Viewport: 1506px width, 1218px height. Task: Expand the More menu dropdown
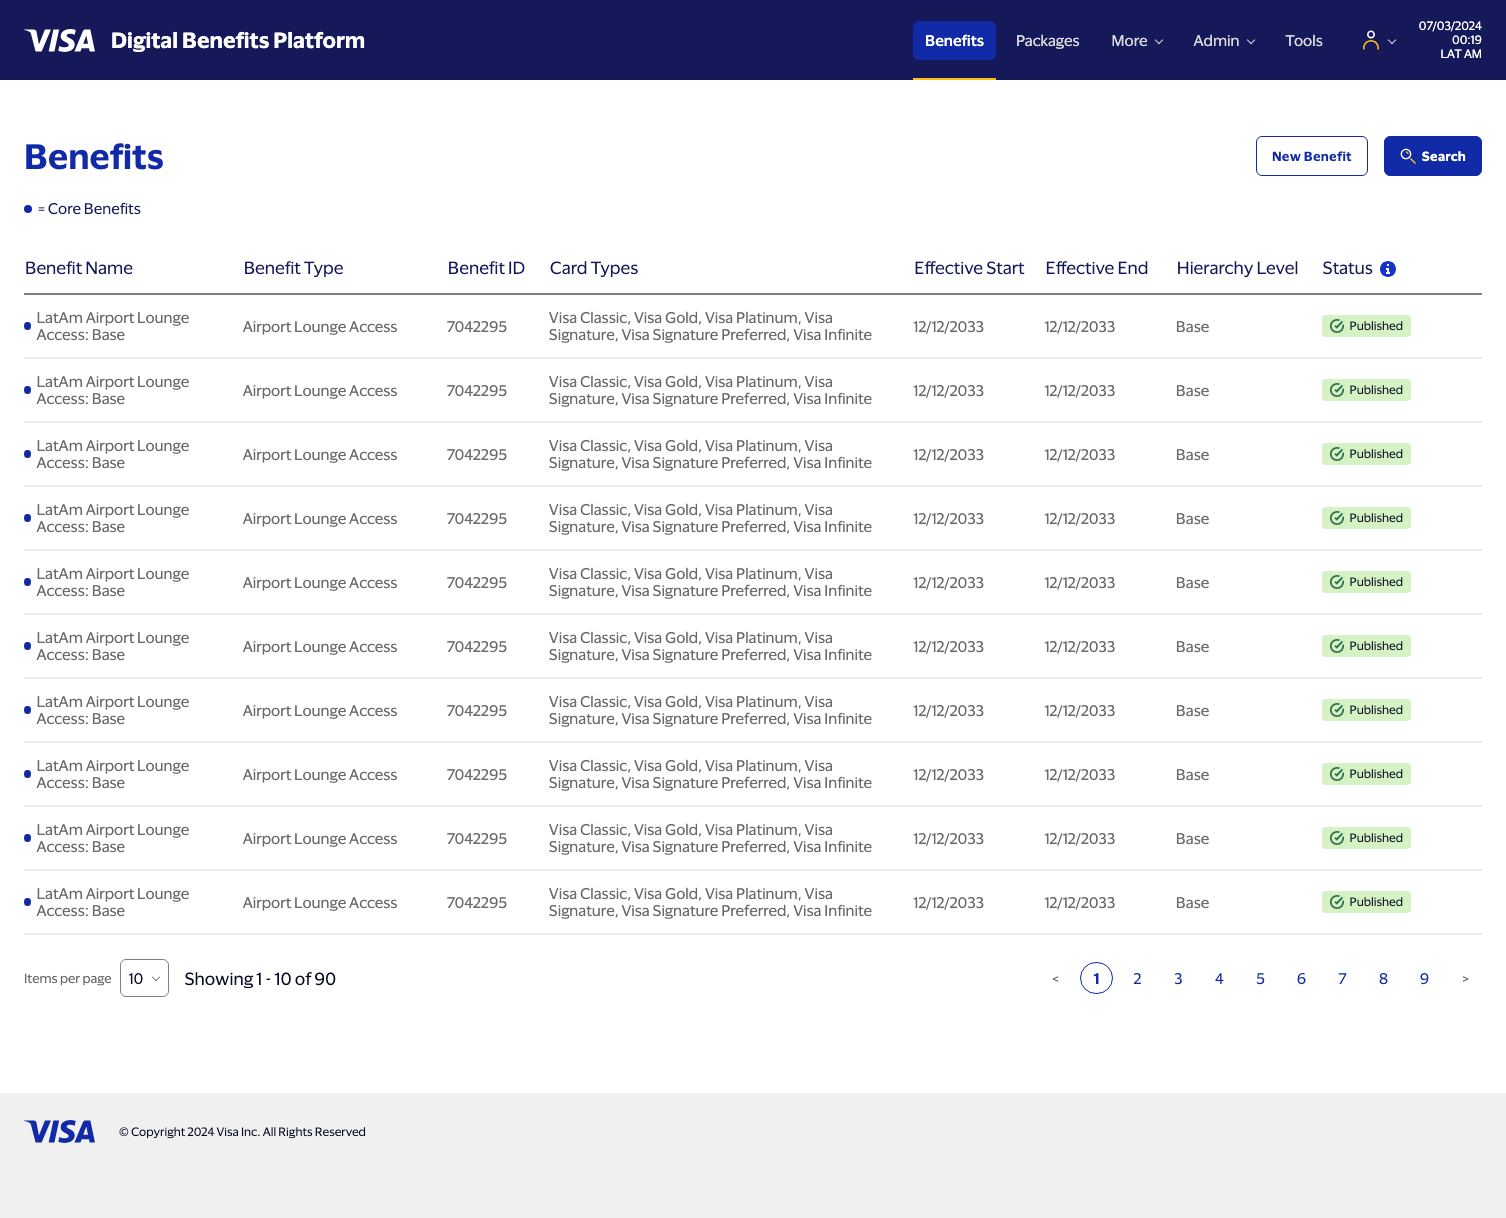pos(1137,41)
